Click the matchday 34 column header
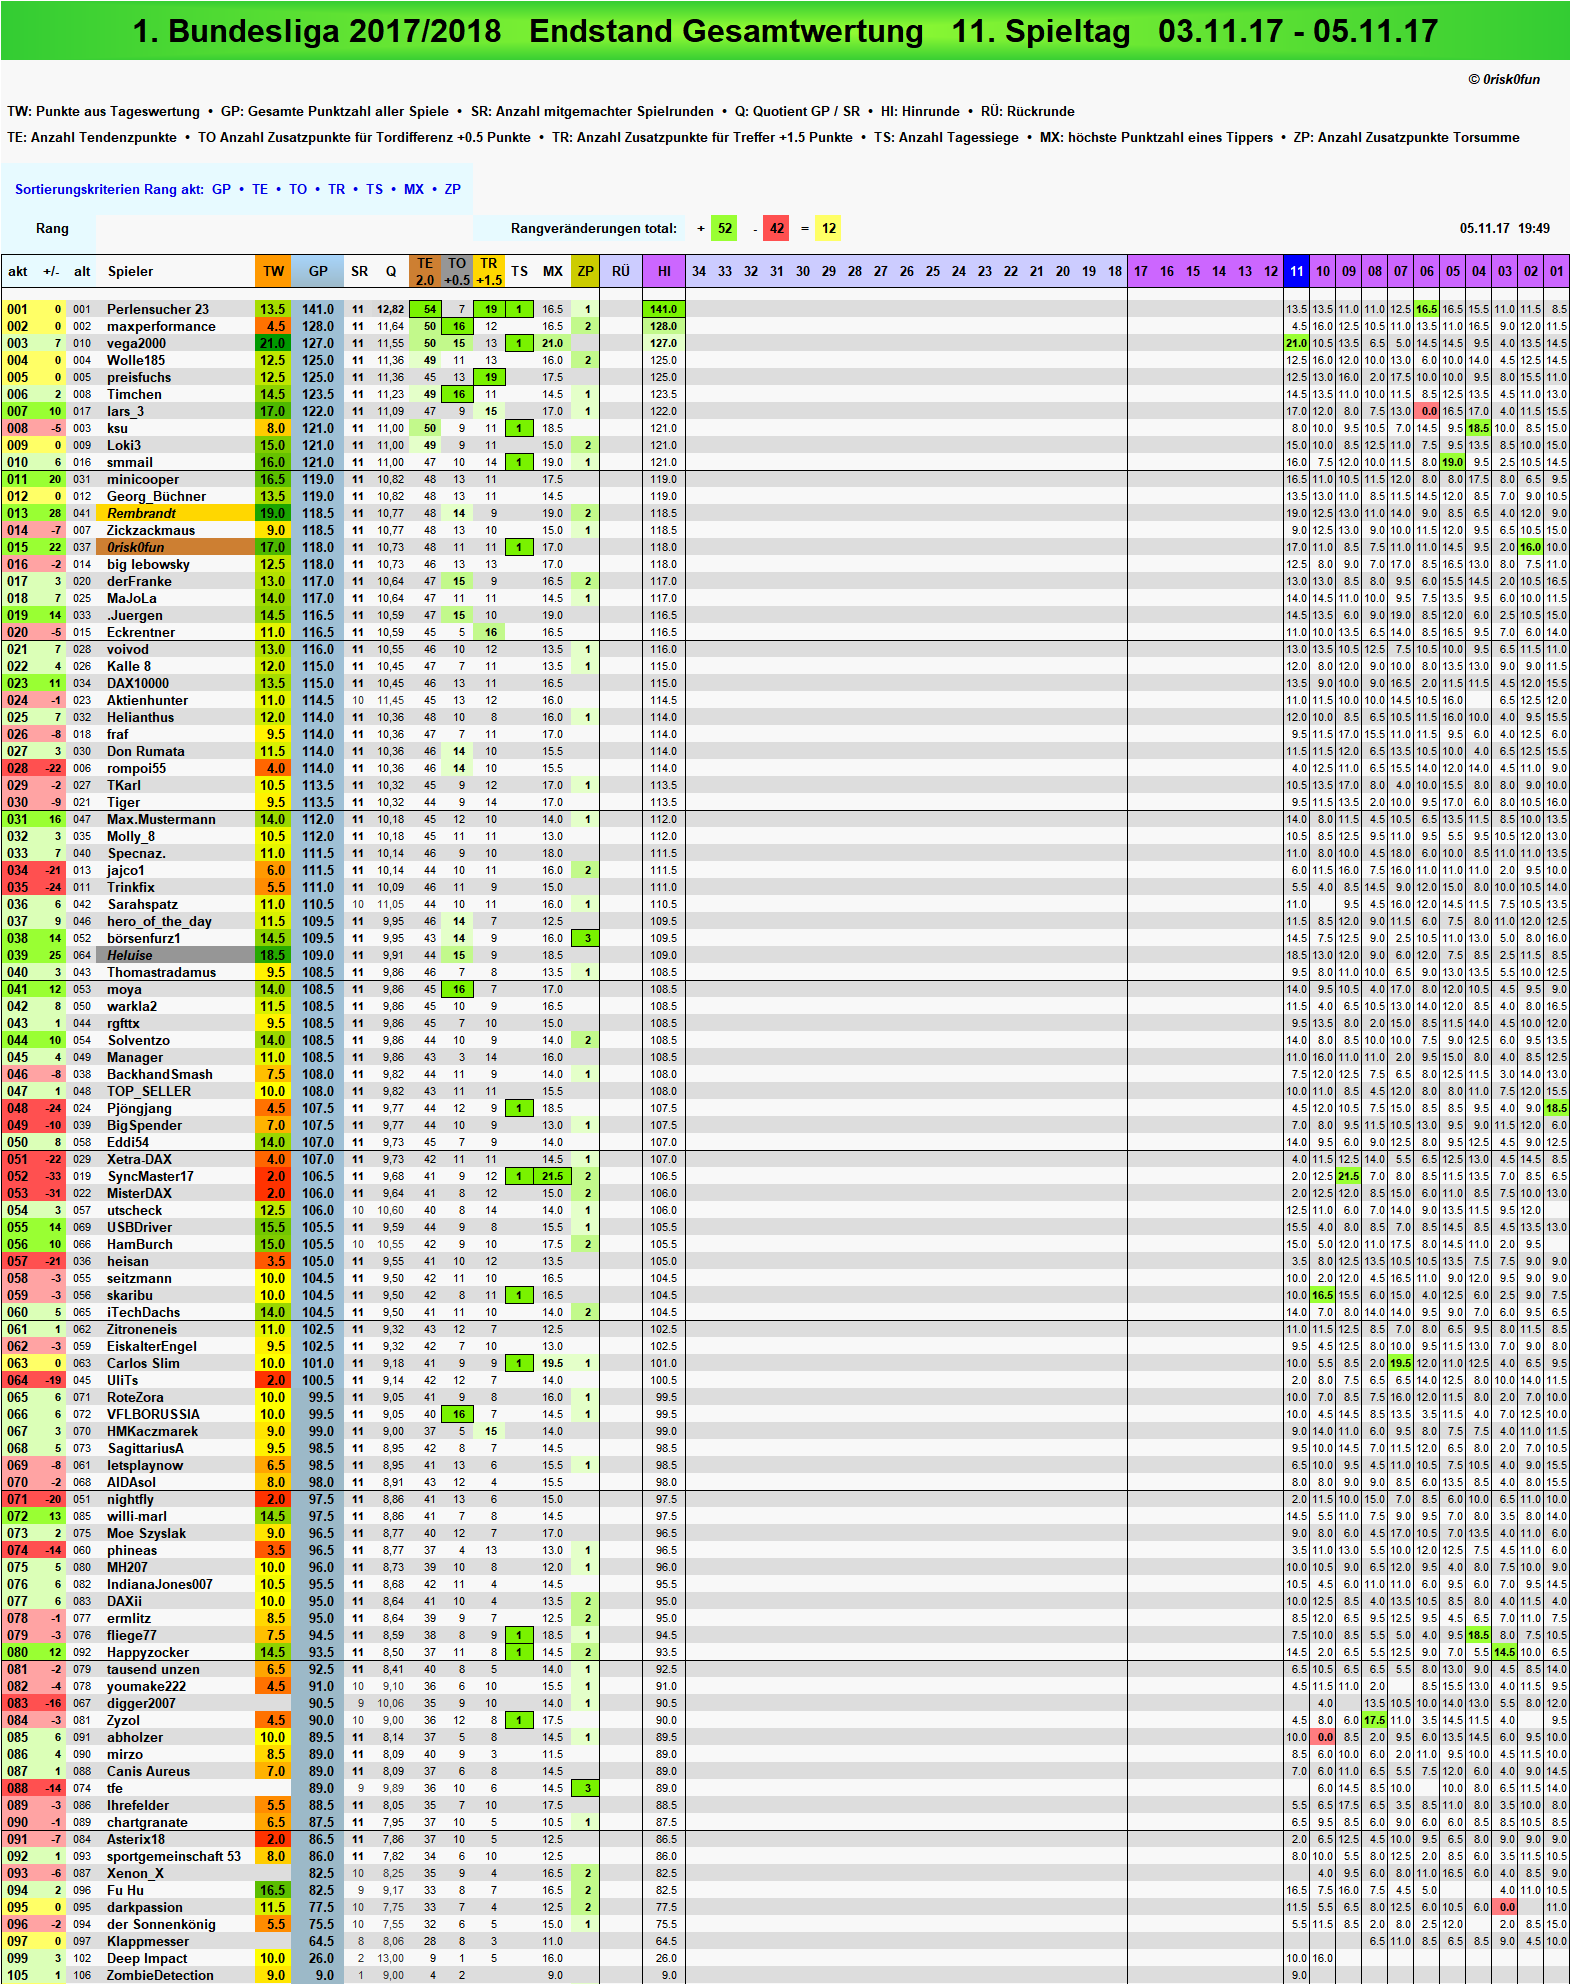The height and width of the screenshot is (1984, 1570). (x=699, y=271)
